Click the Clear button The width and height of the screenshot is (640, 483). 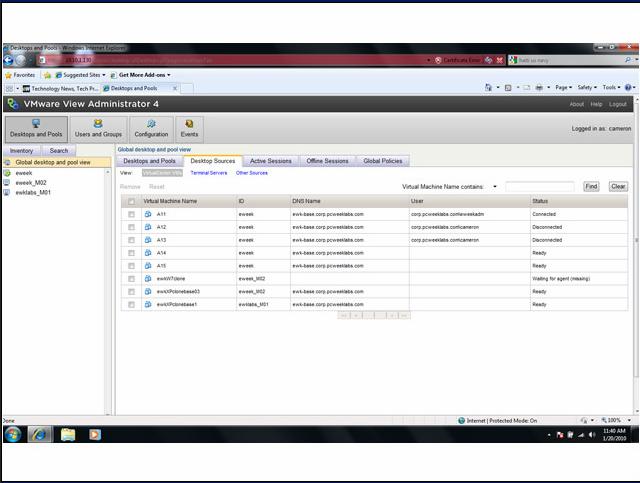point(618,187)
